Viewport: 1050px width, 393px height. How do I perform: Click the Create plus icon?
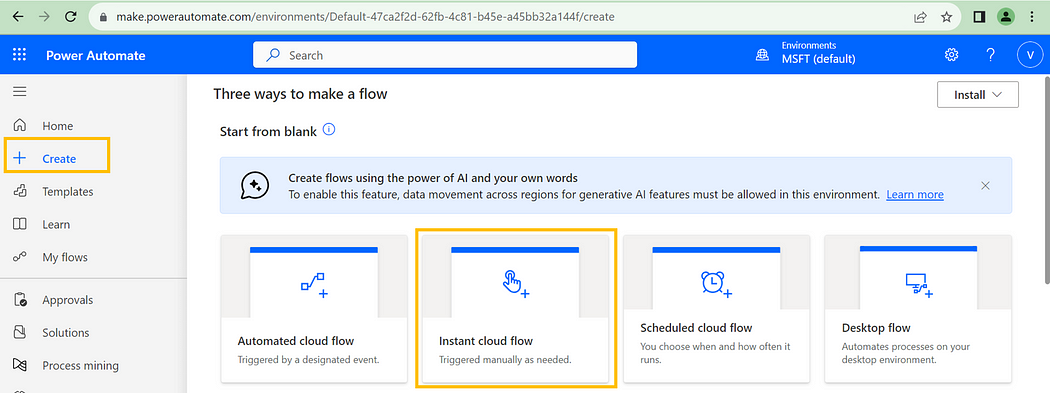point(20,158)
